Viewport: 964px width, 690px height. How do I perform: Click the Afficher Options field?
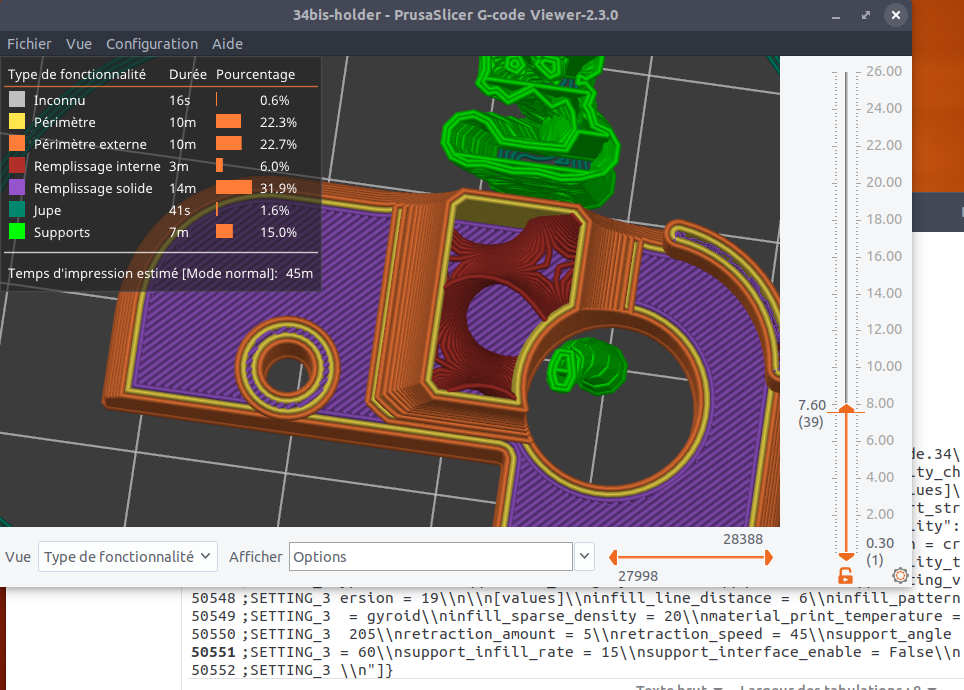pyautogui.click(x=431, y=557)
